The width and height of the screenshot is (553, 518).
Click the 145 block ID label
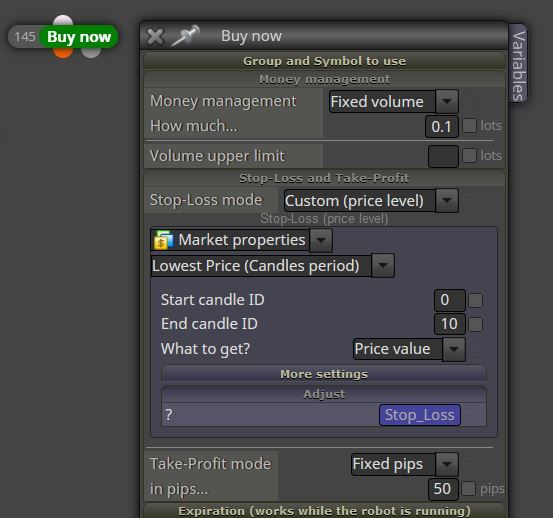click(25, 37)
